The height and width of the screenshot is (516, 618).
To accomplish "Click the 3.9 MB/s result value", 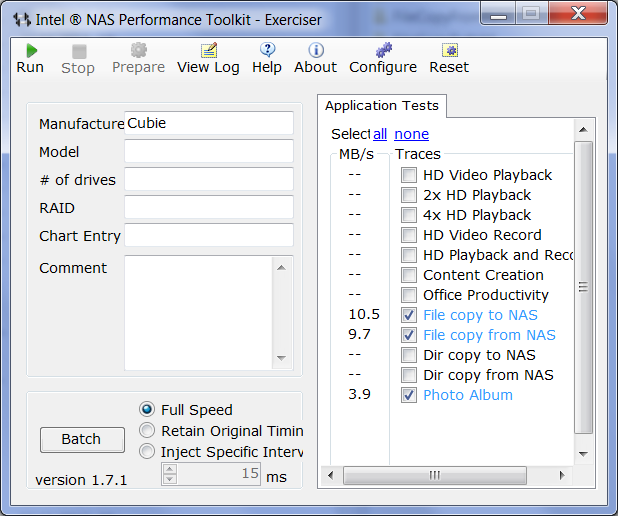I will click(359, 394).
